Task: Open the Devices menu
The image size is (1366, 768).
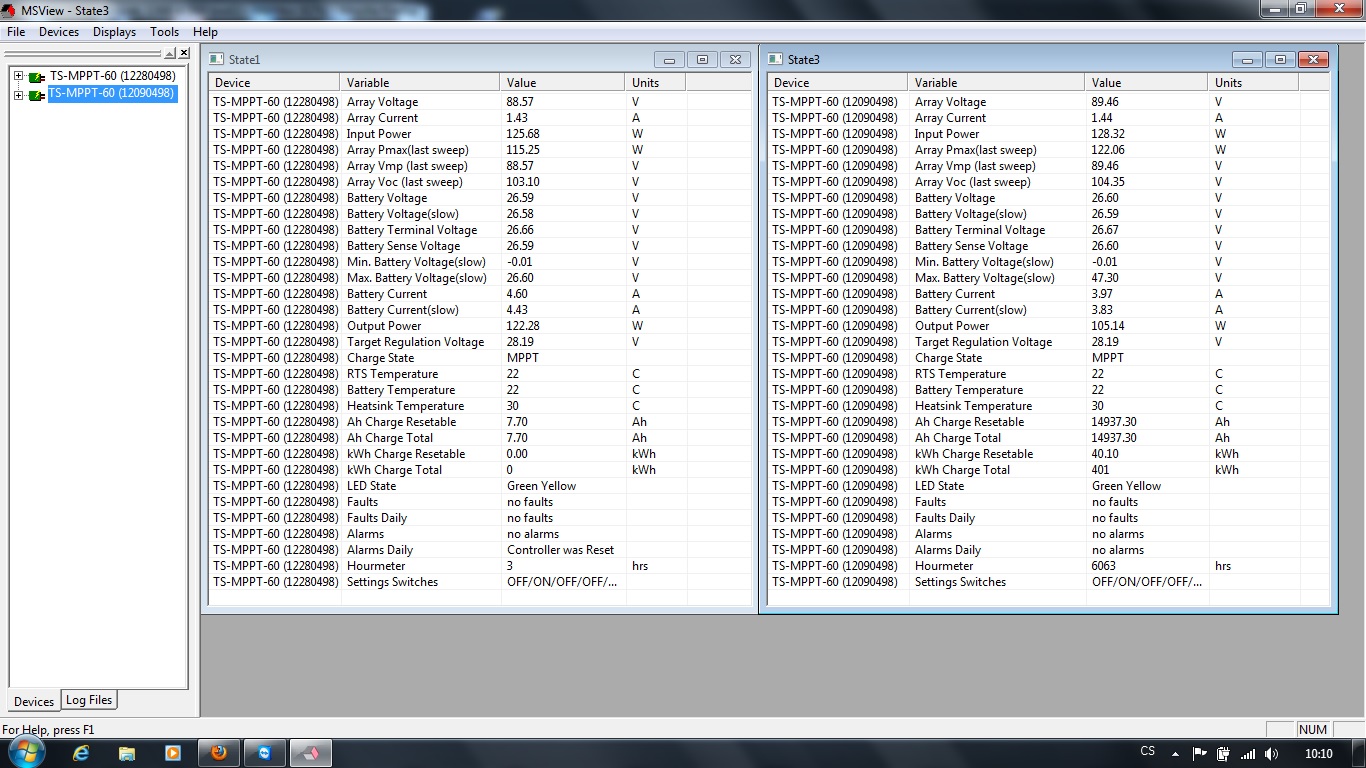Action: click(x=59, y=32)
